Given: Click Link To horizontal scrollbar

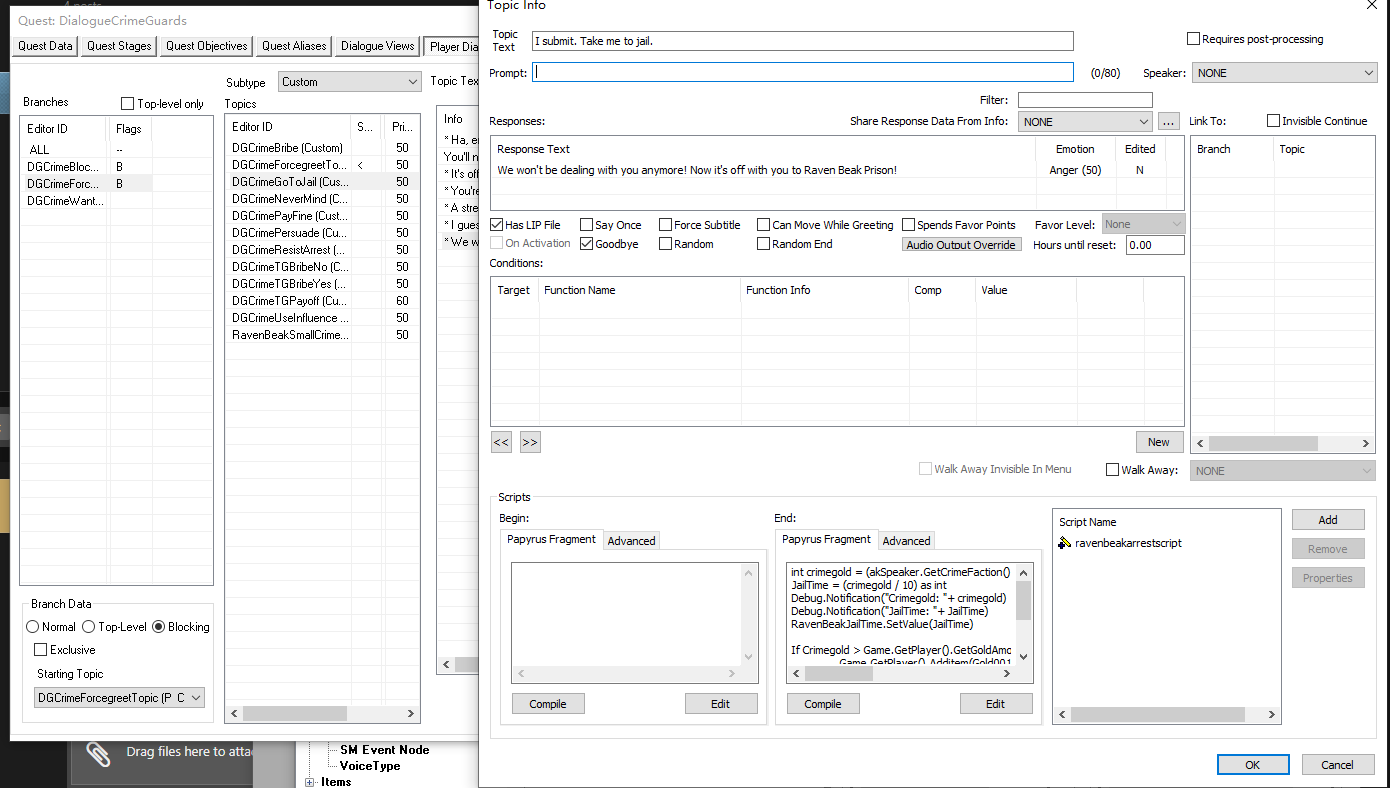Looking at the screenshot, I should point(1283,443).
